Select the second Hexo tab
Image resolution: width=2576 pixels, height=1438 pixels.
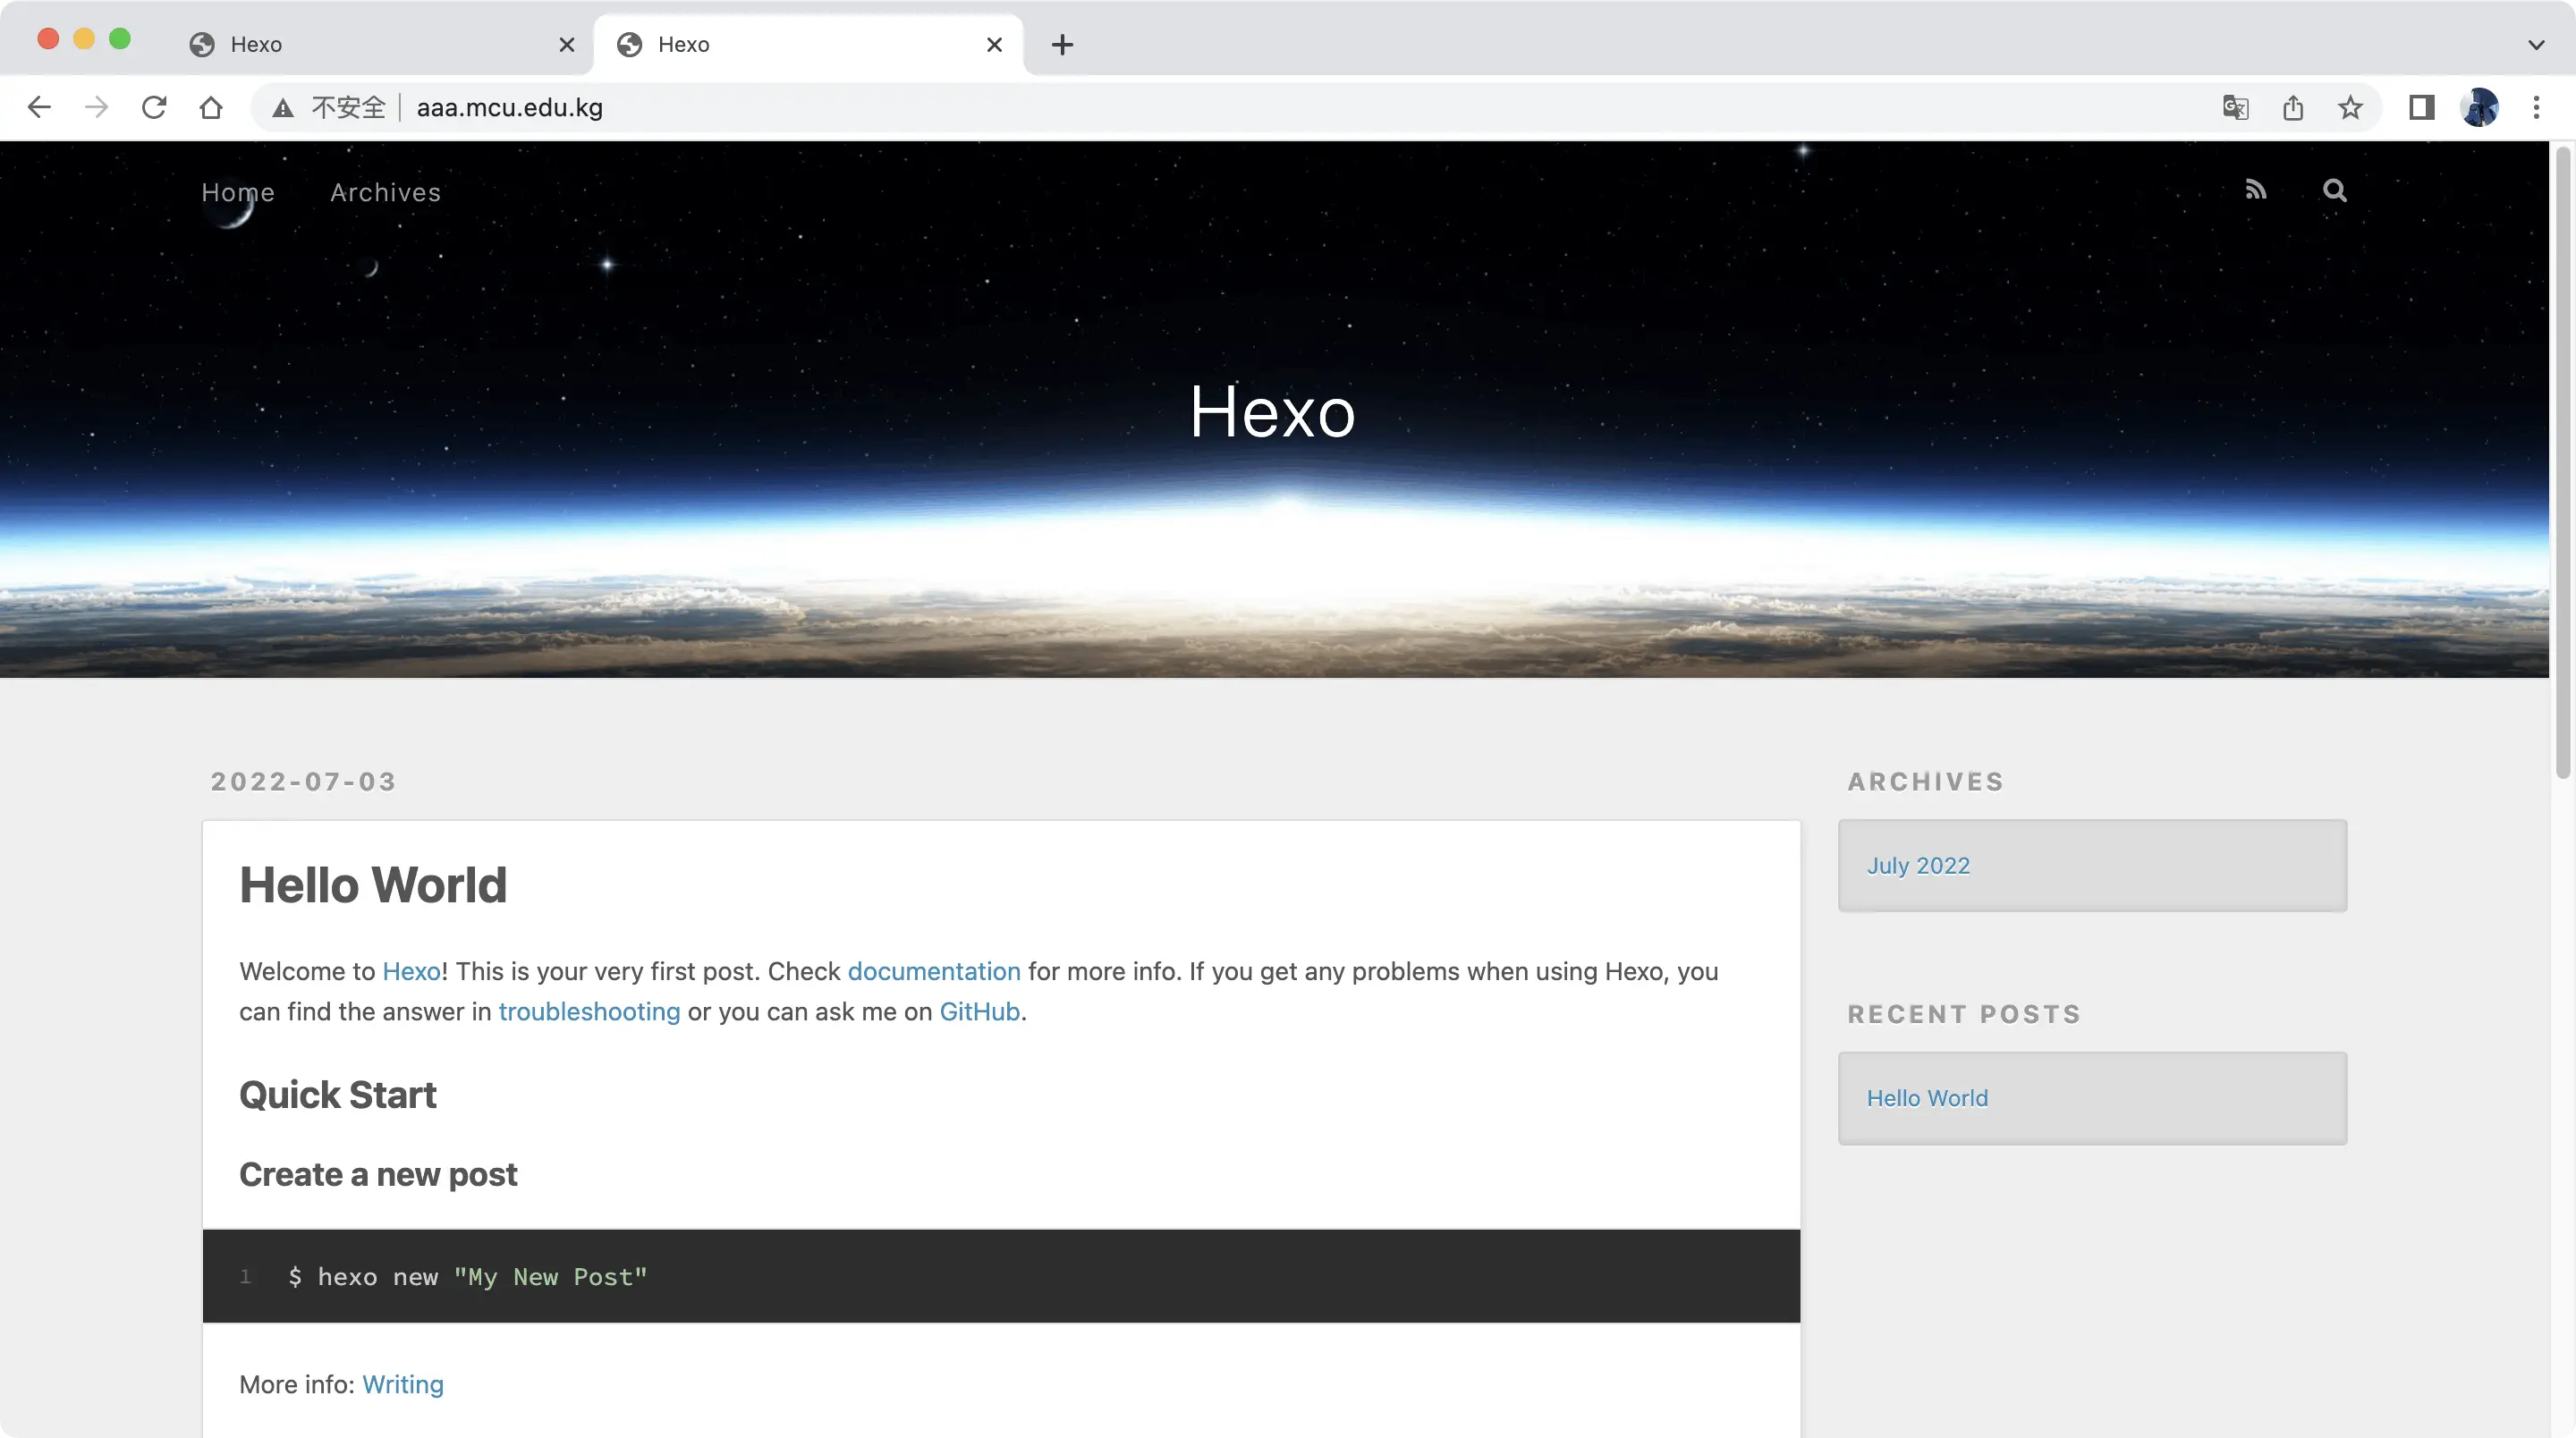pyautogui.click(x=808, y=45)
